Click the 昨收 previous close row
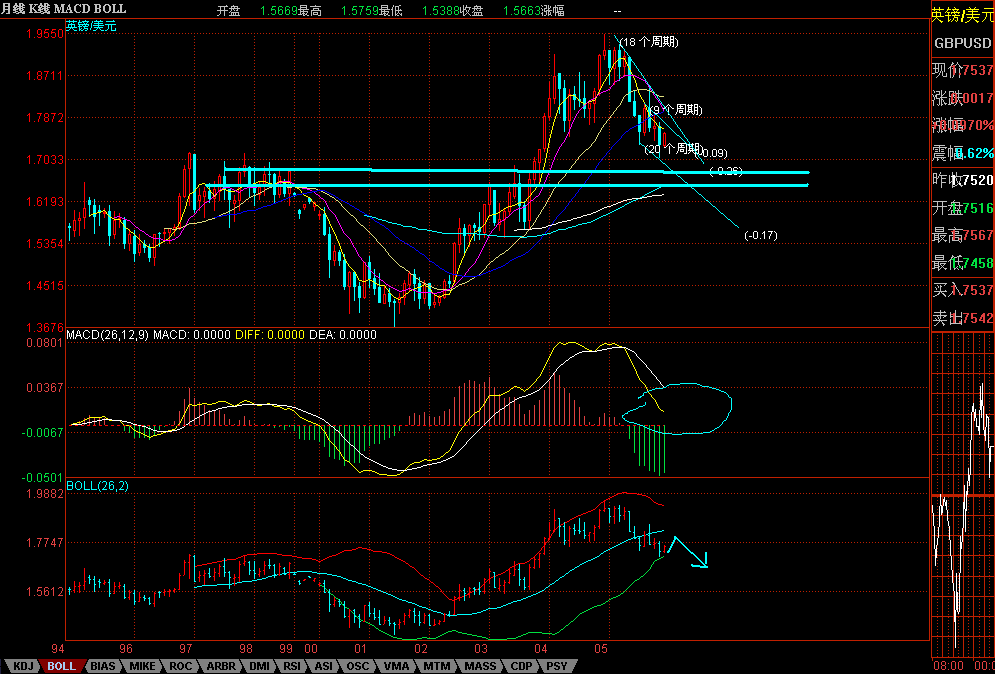This screenshot has height=674, width=995. coord(963,180)
